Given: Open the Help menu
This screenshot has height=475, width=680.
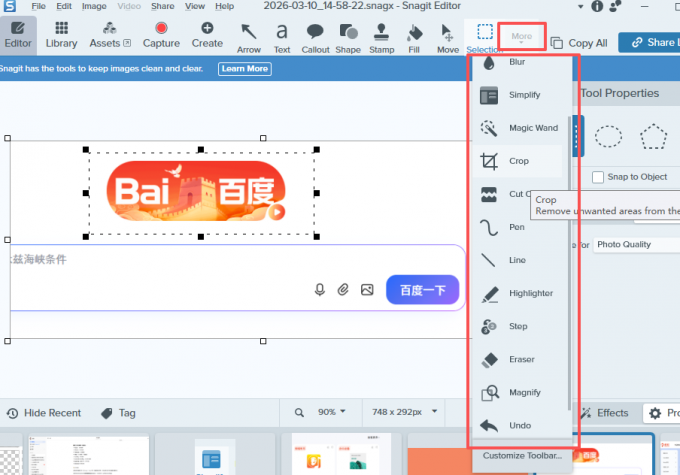Looking at the screenshot, I should [x=224, y=6].
